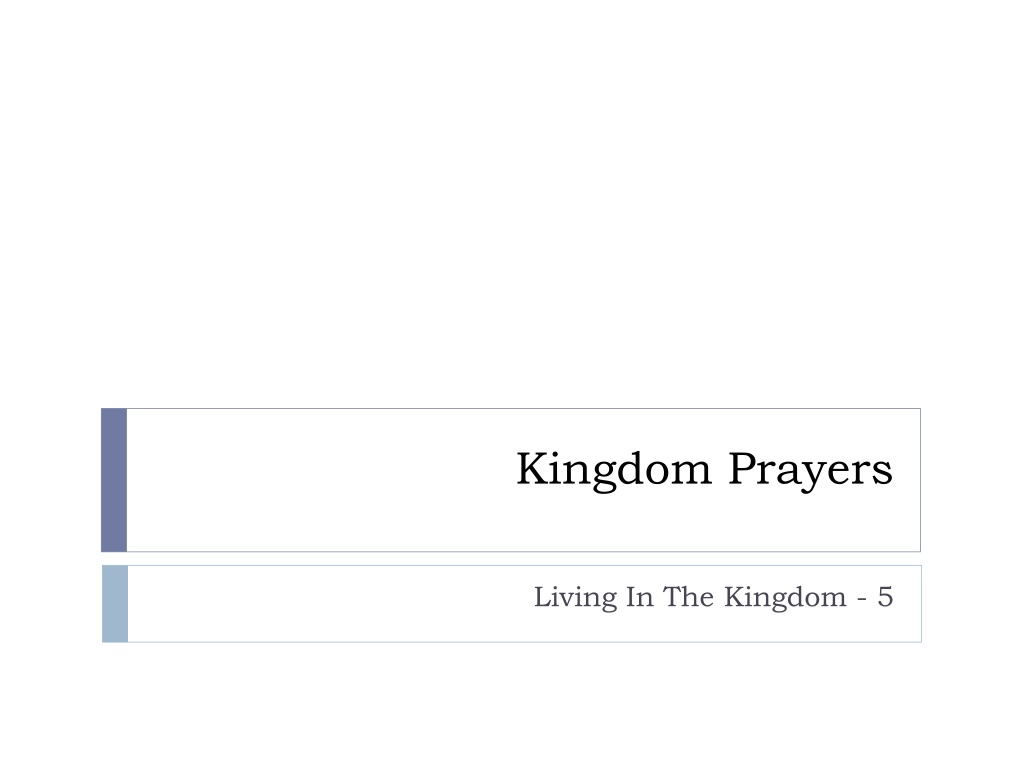Click the letter K starting the title
The height and width of the screenshot is (768, 1024).
(532, 468)
